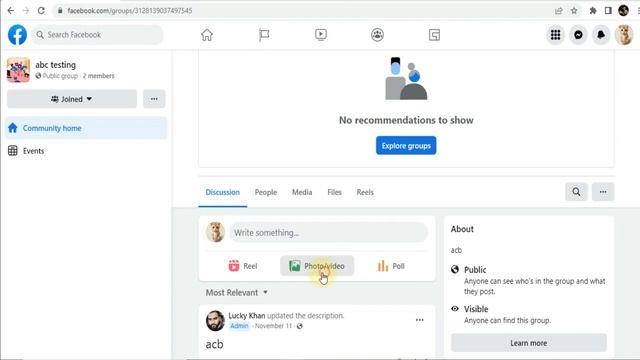Image resolution: width=640 pixels, height=360 pixels.
Task: Share this page from the address bar
Action: point(559,11)
